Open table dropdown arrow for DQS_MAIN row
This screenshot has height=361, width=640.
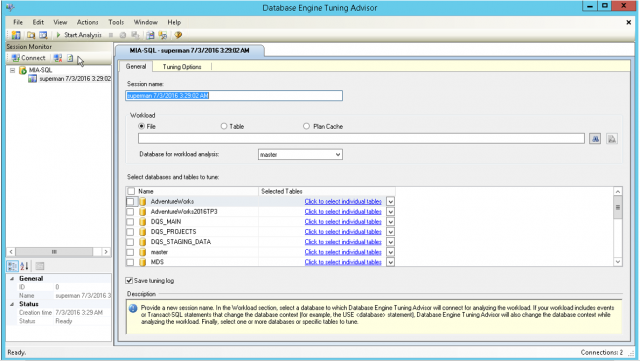pyautogui.click(x=390, y=222)
